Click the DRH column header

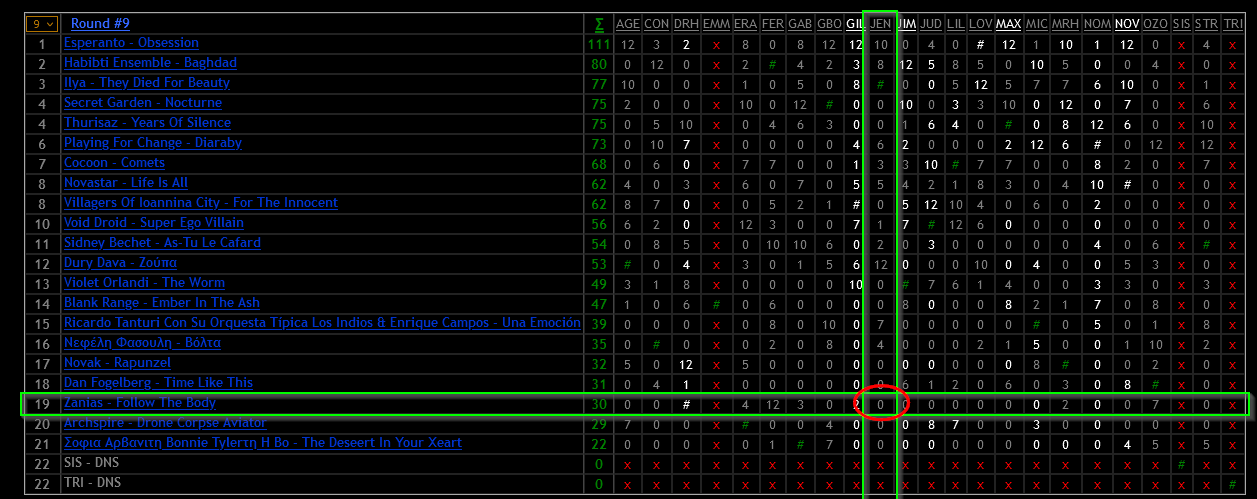coord(686,23)
